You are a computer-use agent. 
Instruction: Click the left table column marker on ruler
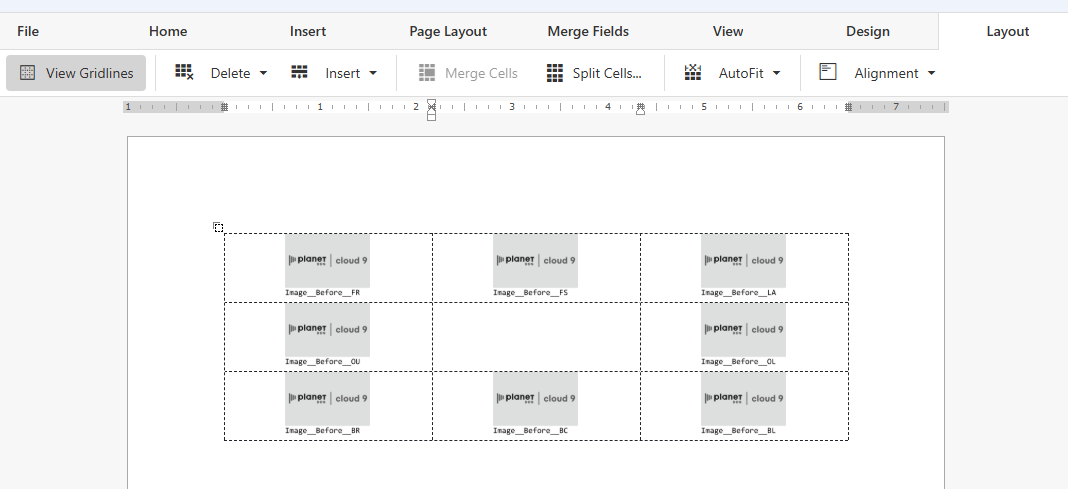(224, 107)
